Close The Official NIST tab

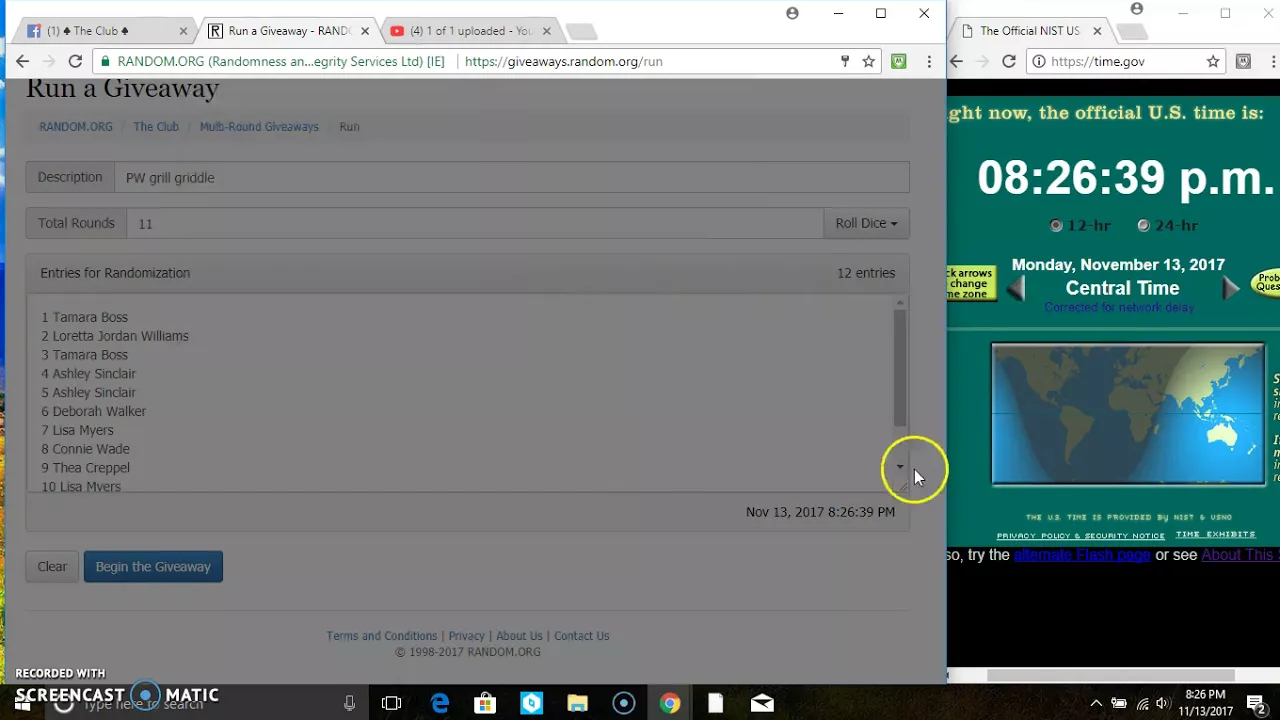1097,31
